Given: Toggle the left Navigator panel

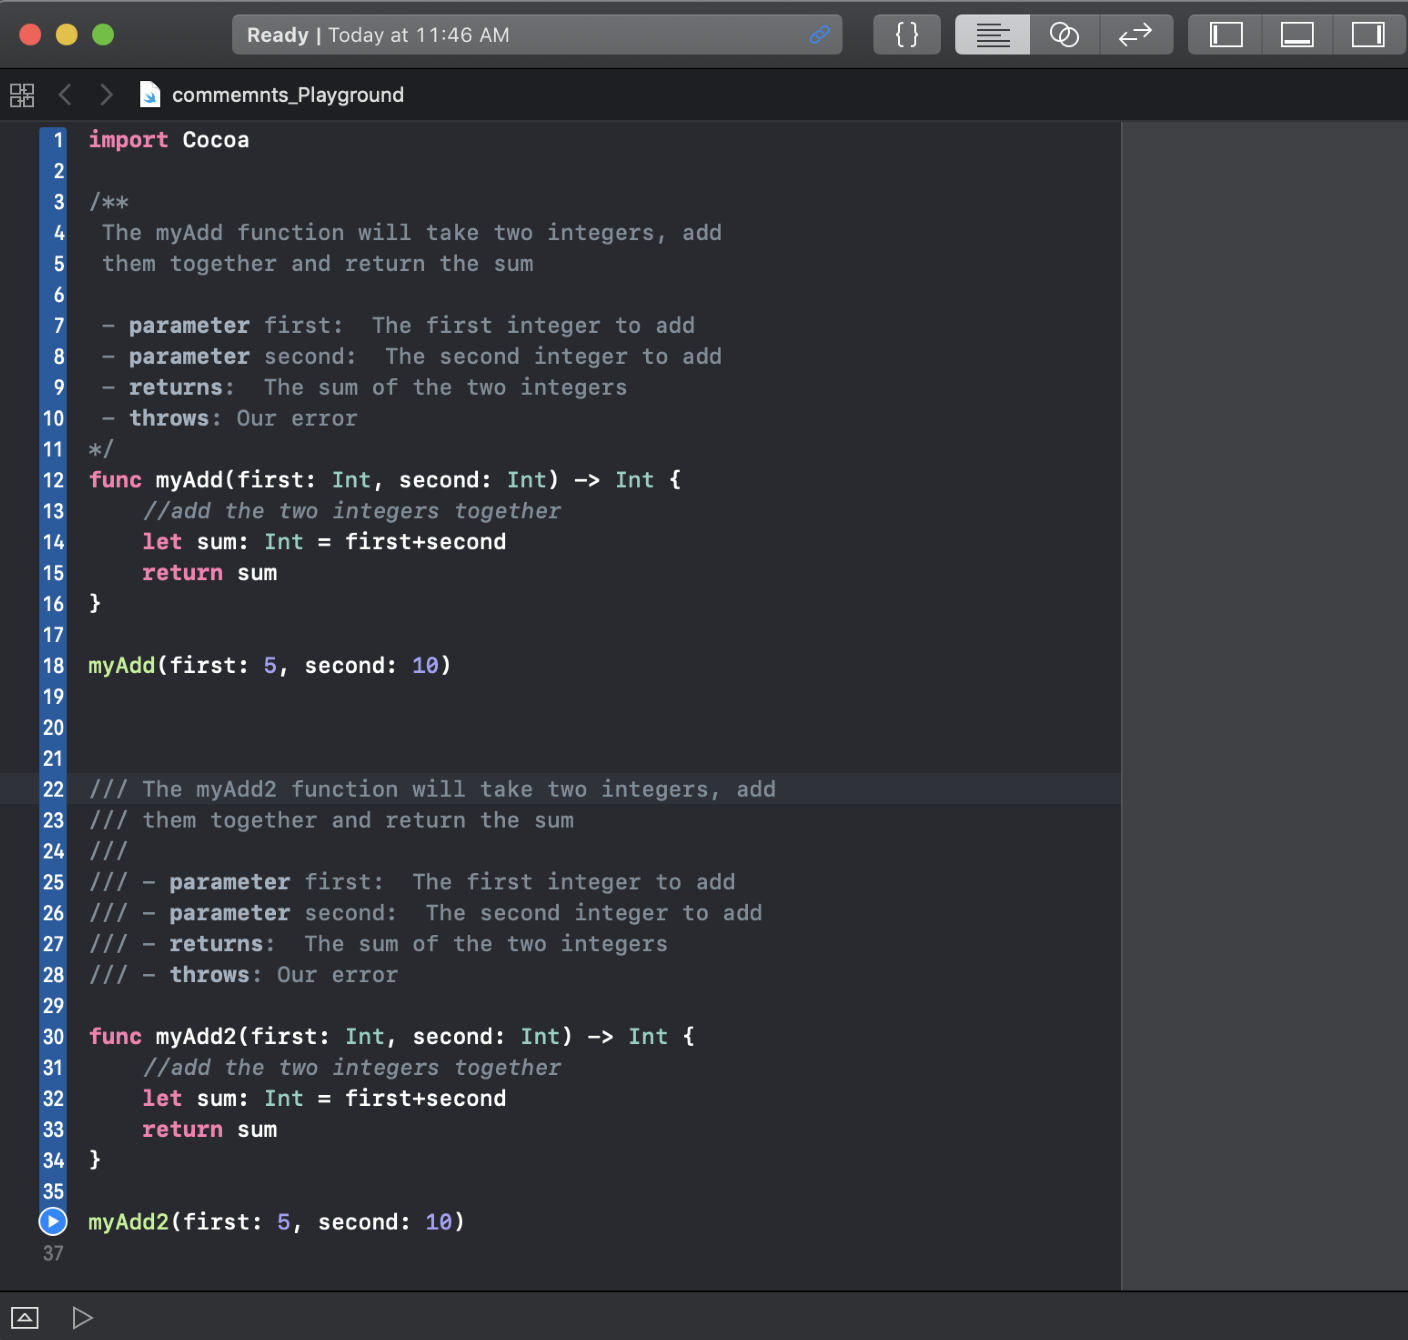Looking at the screenshot, I should pos(1225,35).
